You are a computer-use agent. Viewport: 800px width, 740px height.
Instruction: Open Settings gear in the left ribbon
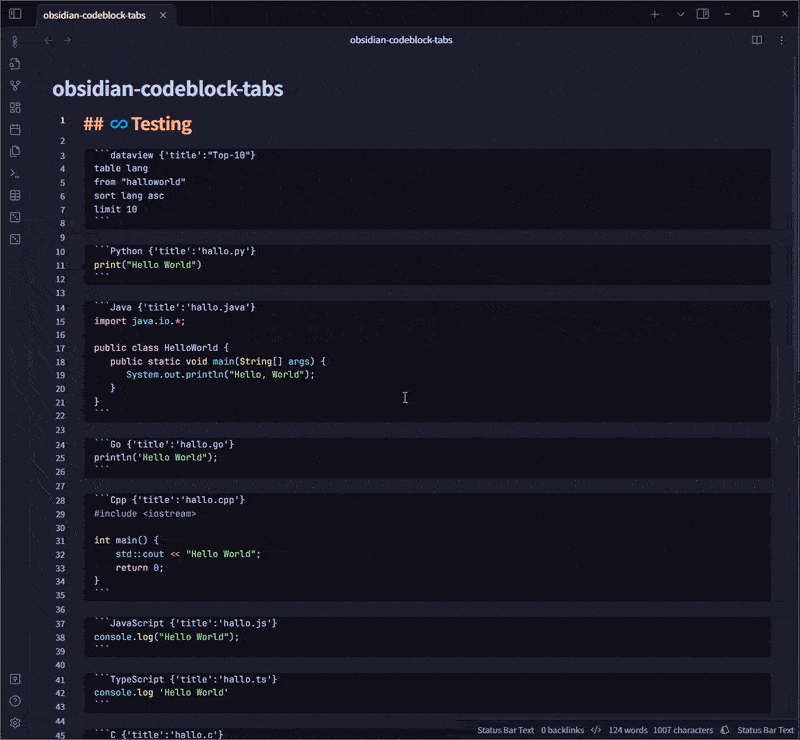tap(15, 722)
